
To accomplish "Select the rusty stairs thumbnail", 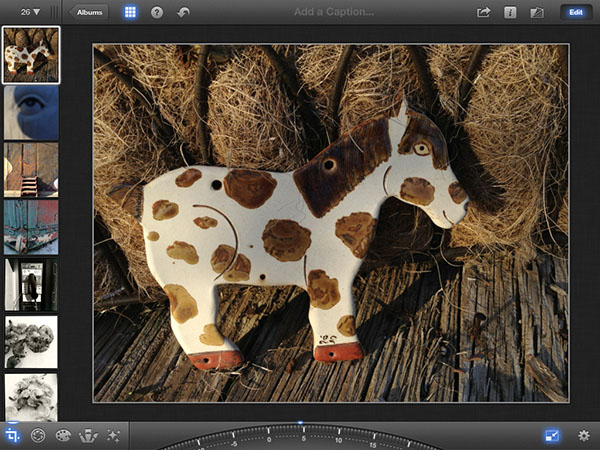I will point(31,170).
